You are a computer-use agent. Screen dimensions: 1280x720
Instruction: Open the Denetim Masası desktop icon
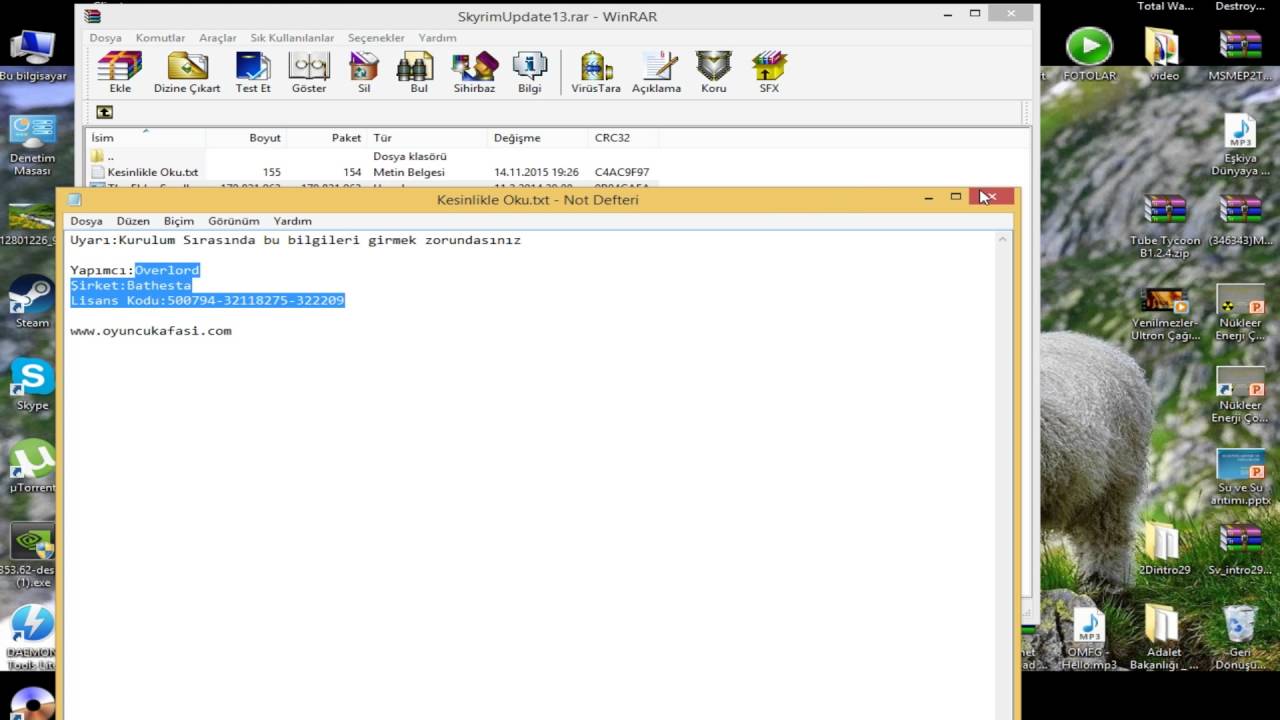[x=32, y=145]
